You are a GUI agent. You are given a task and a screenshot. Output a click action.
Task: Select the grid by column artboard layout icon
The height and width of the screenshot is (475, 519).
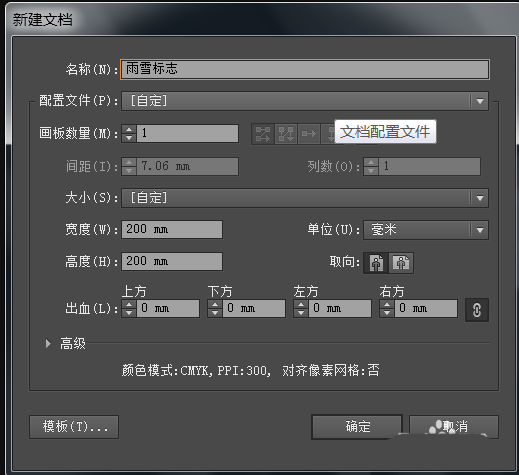286,134
